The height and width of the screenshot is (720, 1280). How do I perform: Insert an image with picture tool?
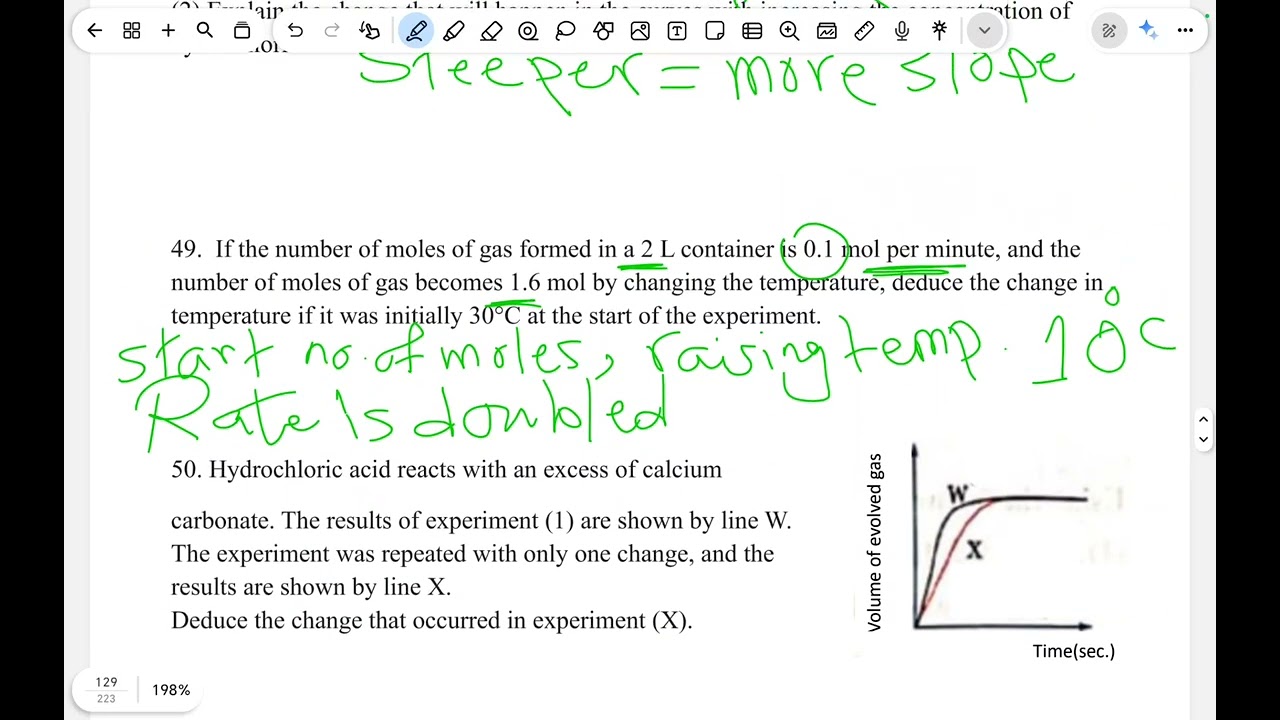[x=640, y=31]
